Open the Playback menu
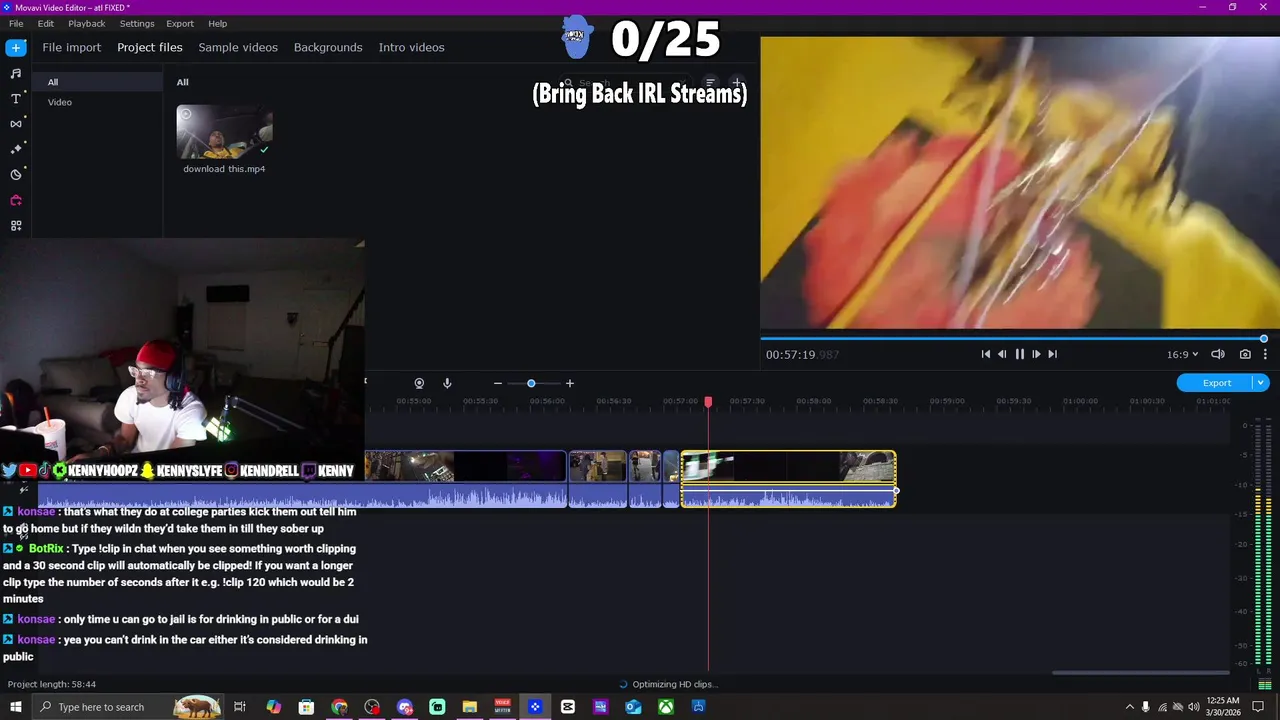Viewport: 1280px width, 720px height. [87, 23]
